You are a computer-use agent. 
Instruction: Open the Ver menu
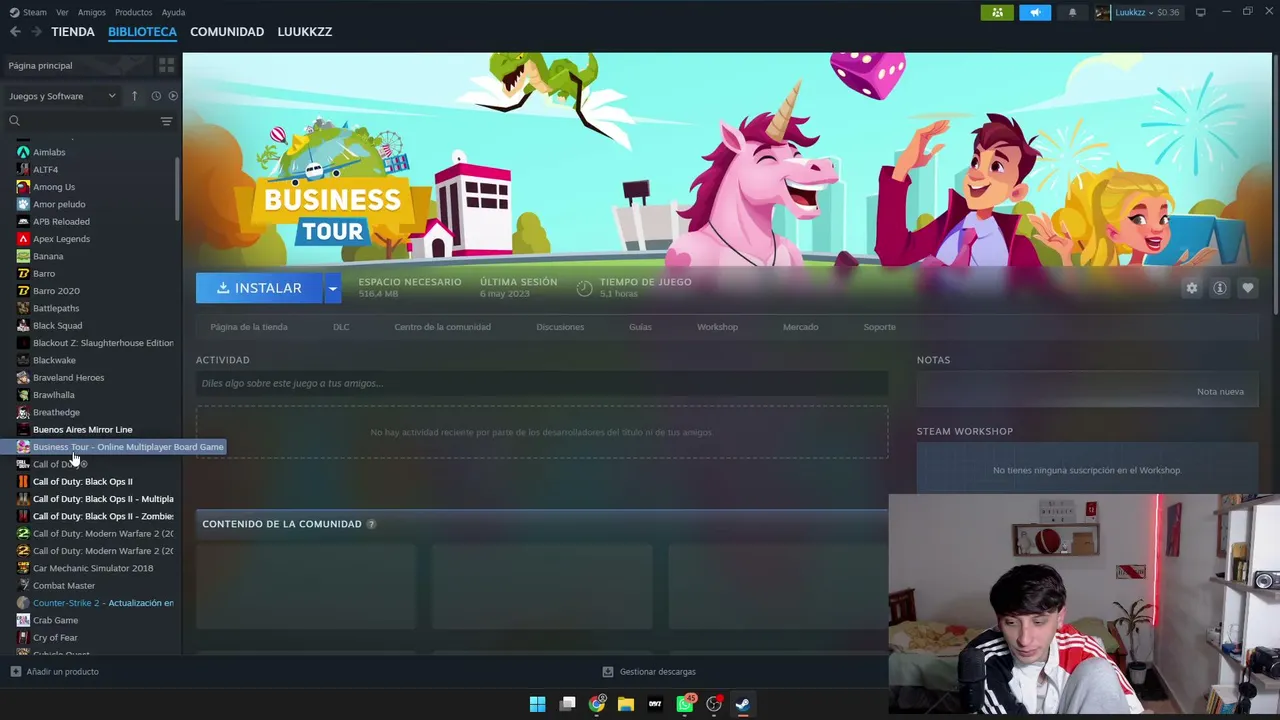click(x=62, y=12)
